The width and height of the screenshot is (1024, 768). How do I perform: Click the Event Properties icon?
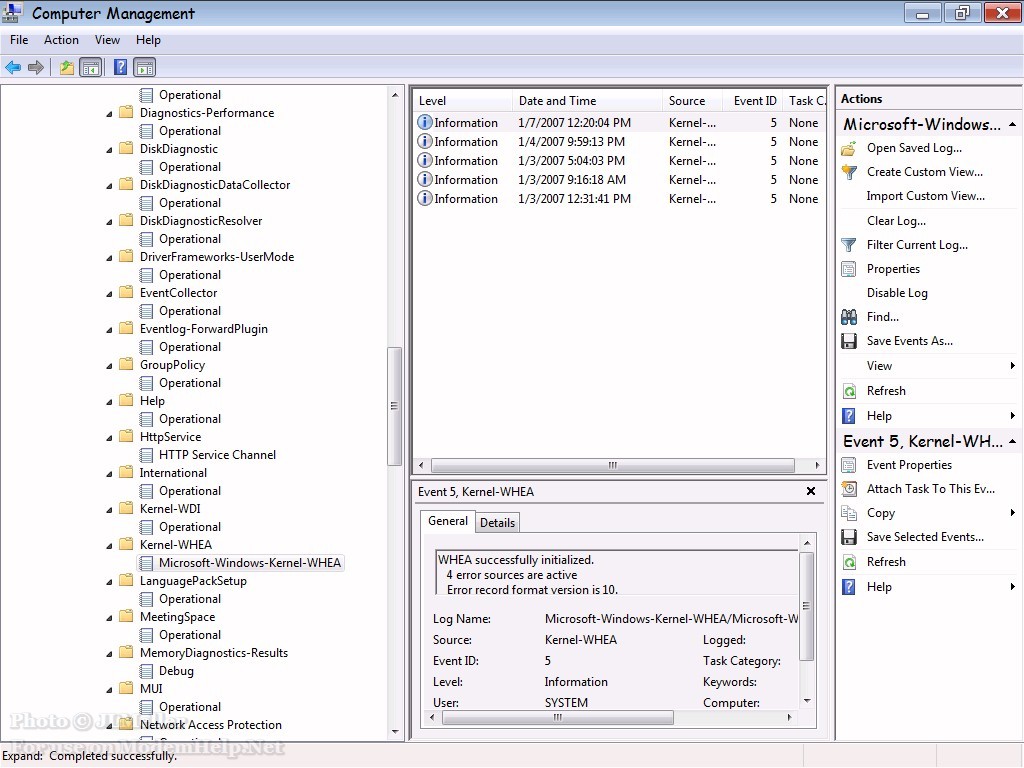[x=849, y=465]
